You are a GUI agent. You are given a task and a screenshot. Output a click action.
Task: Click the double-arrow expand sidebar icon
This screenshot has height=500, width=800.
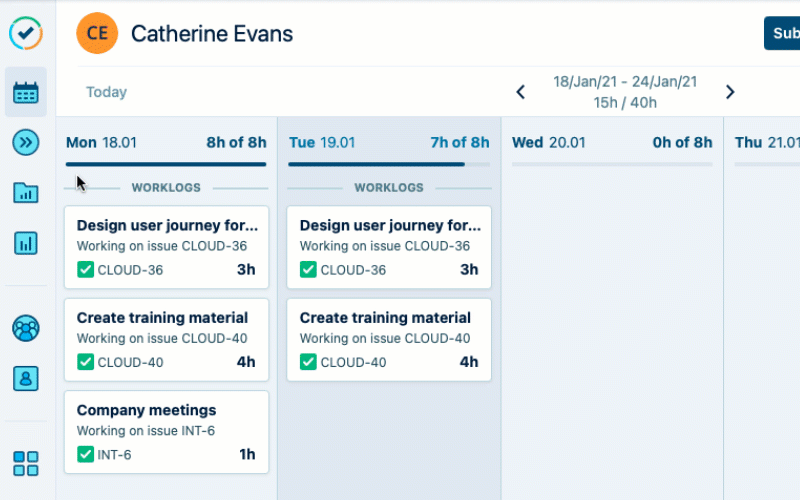pos(26,143)
